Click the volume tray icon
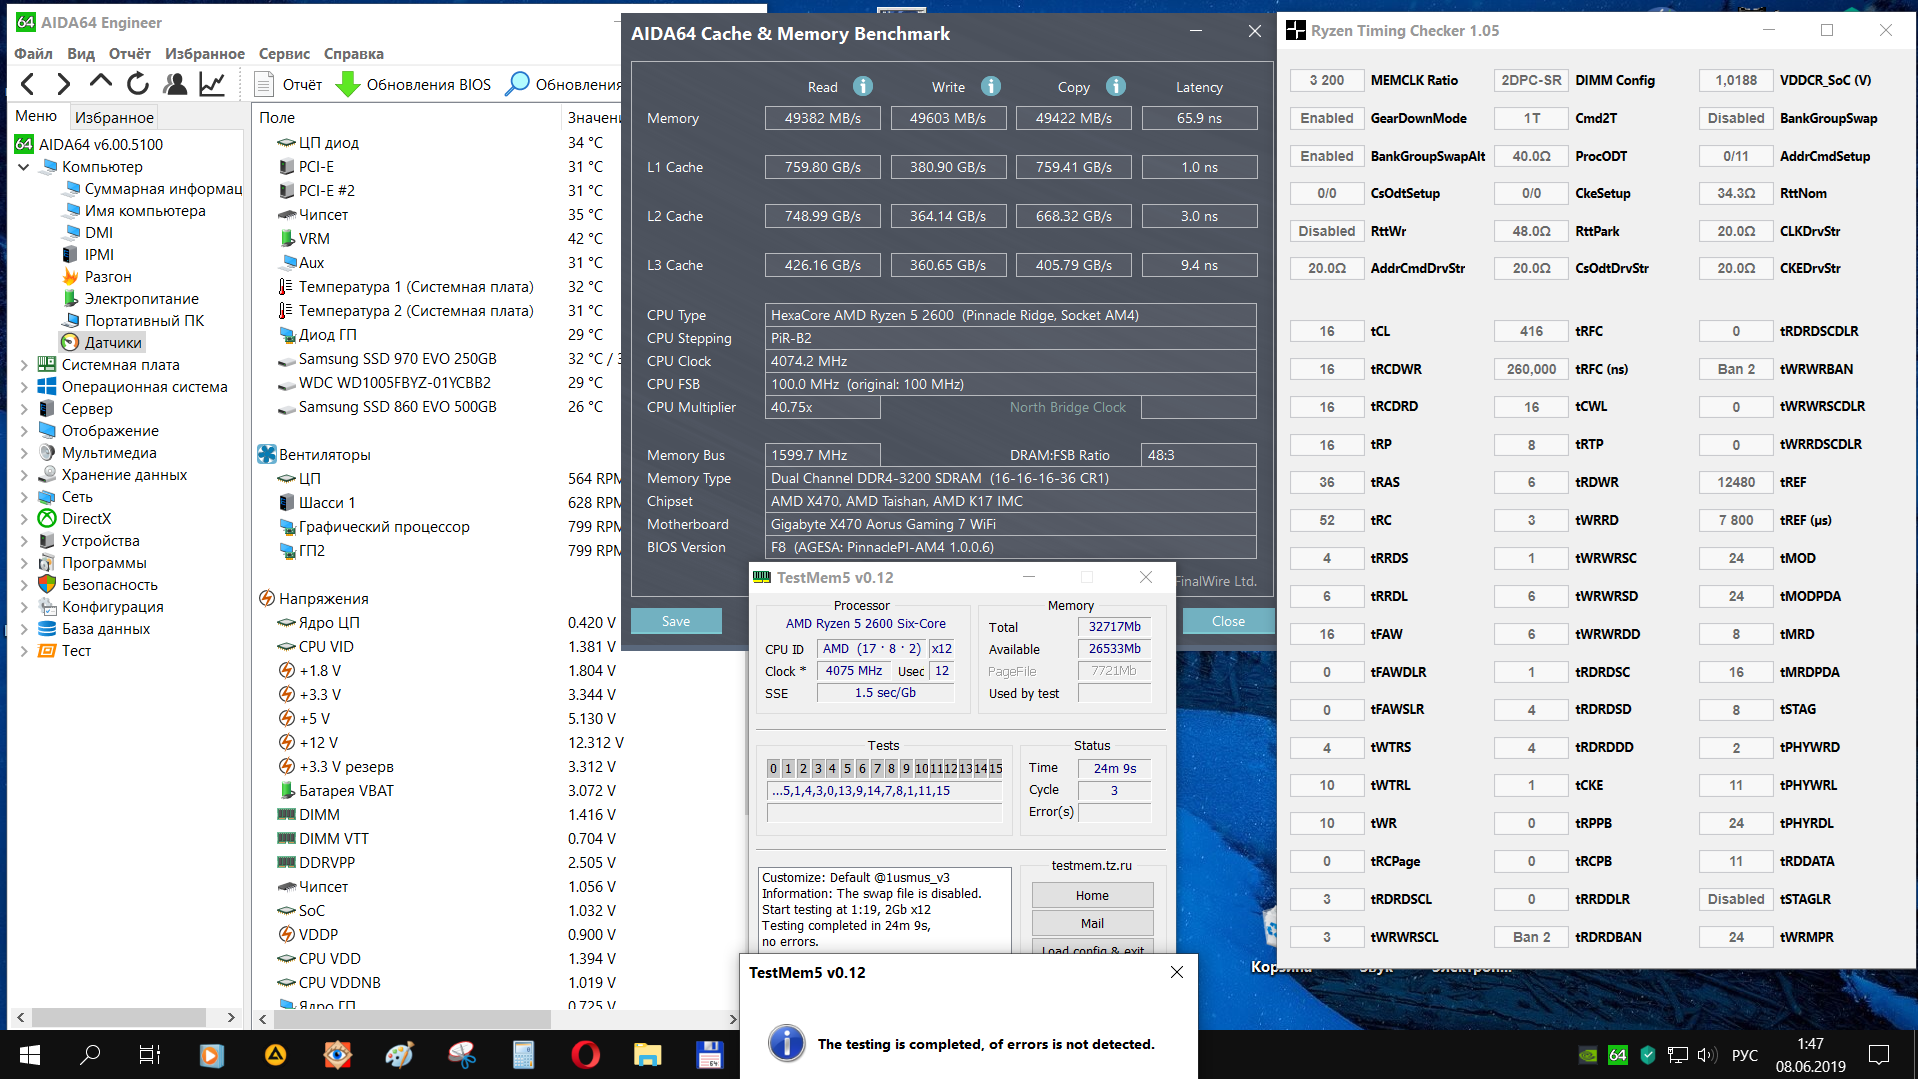This screenshot has width=1918, height=1079. tap(1707, 1055)
